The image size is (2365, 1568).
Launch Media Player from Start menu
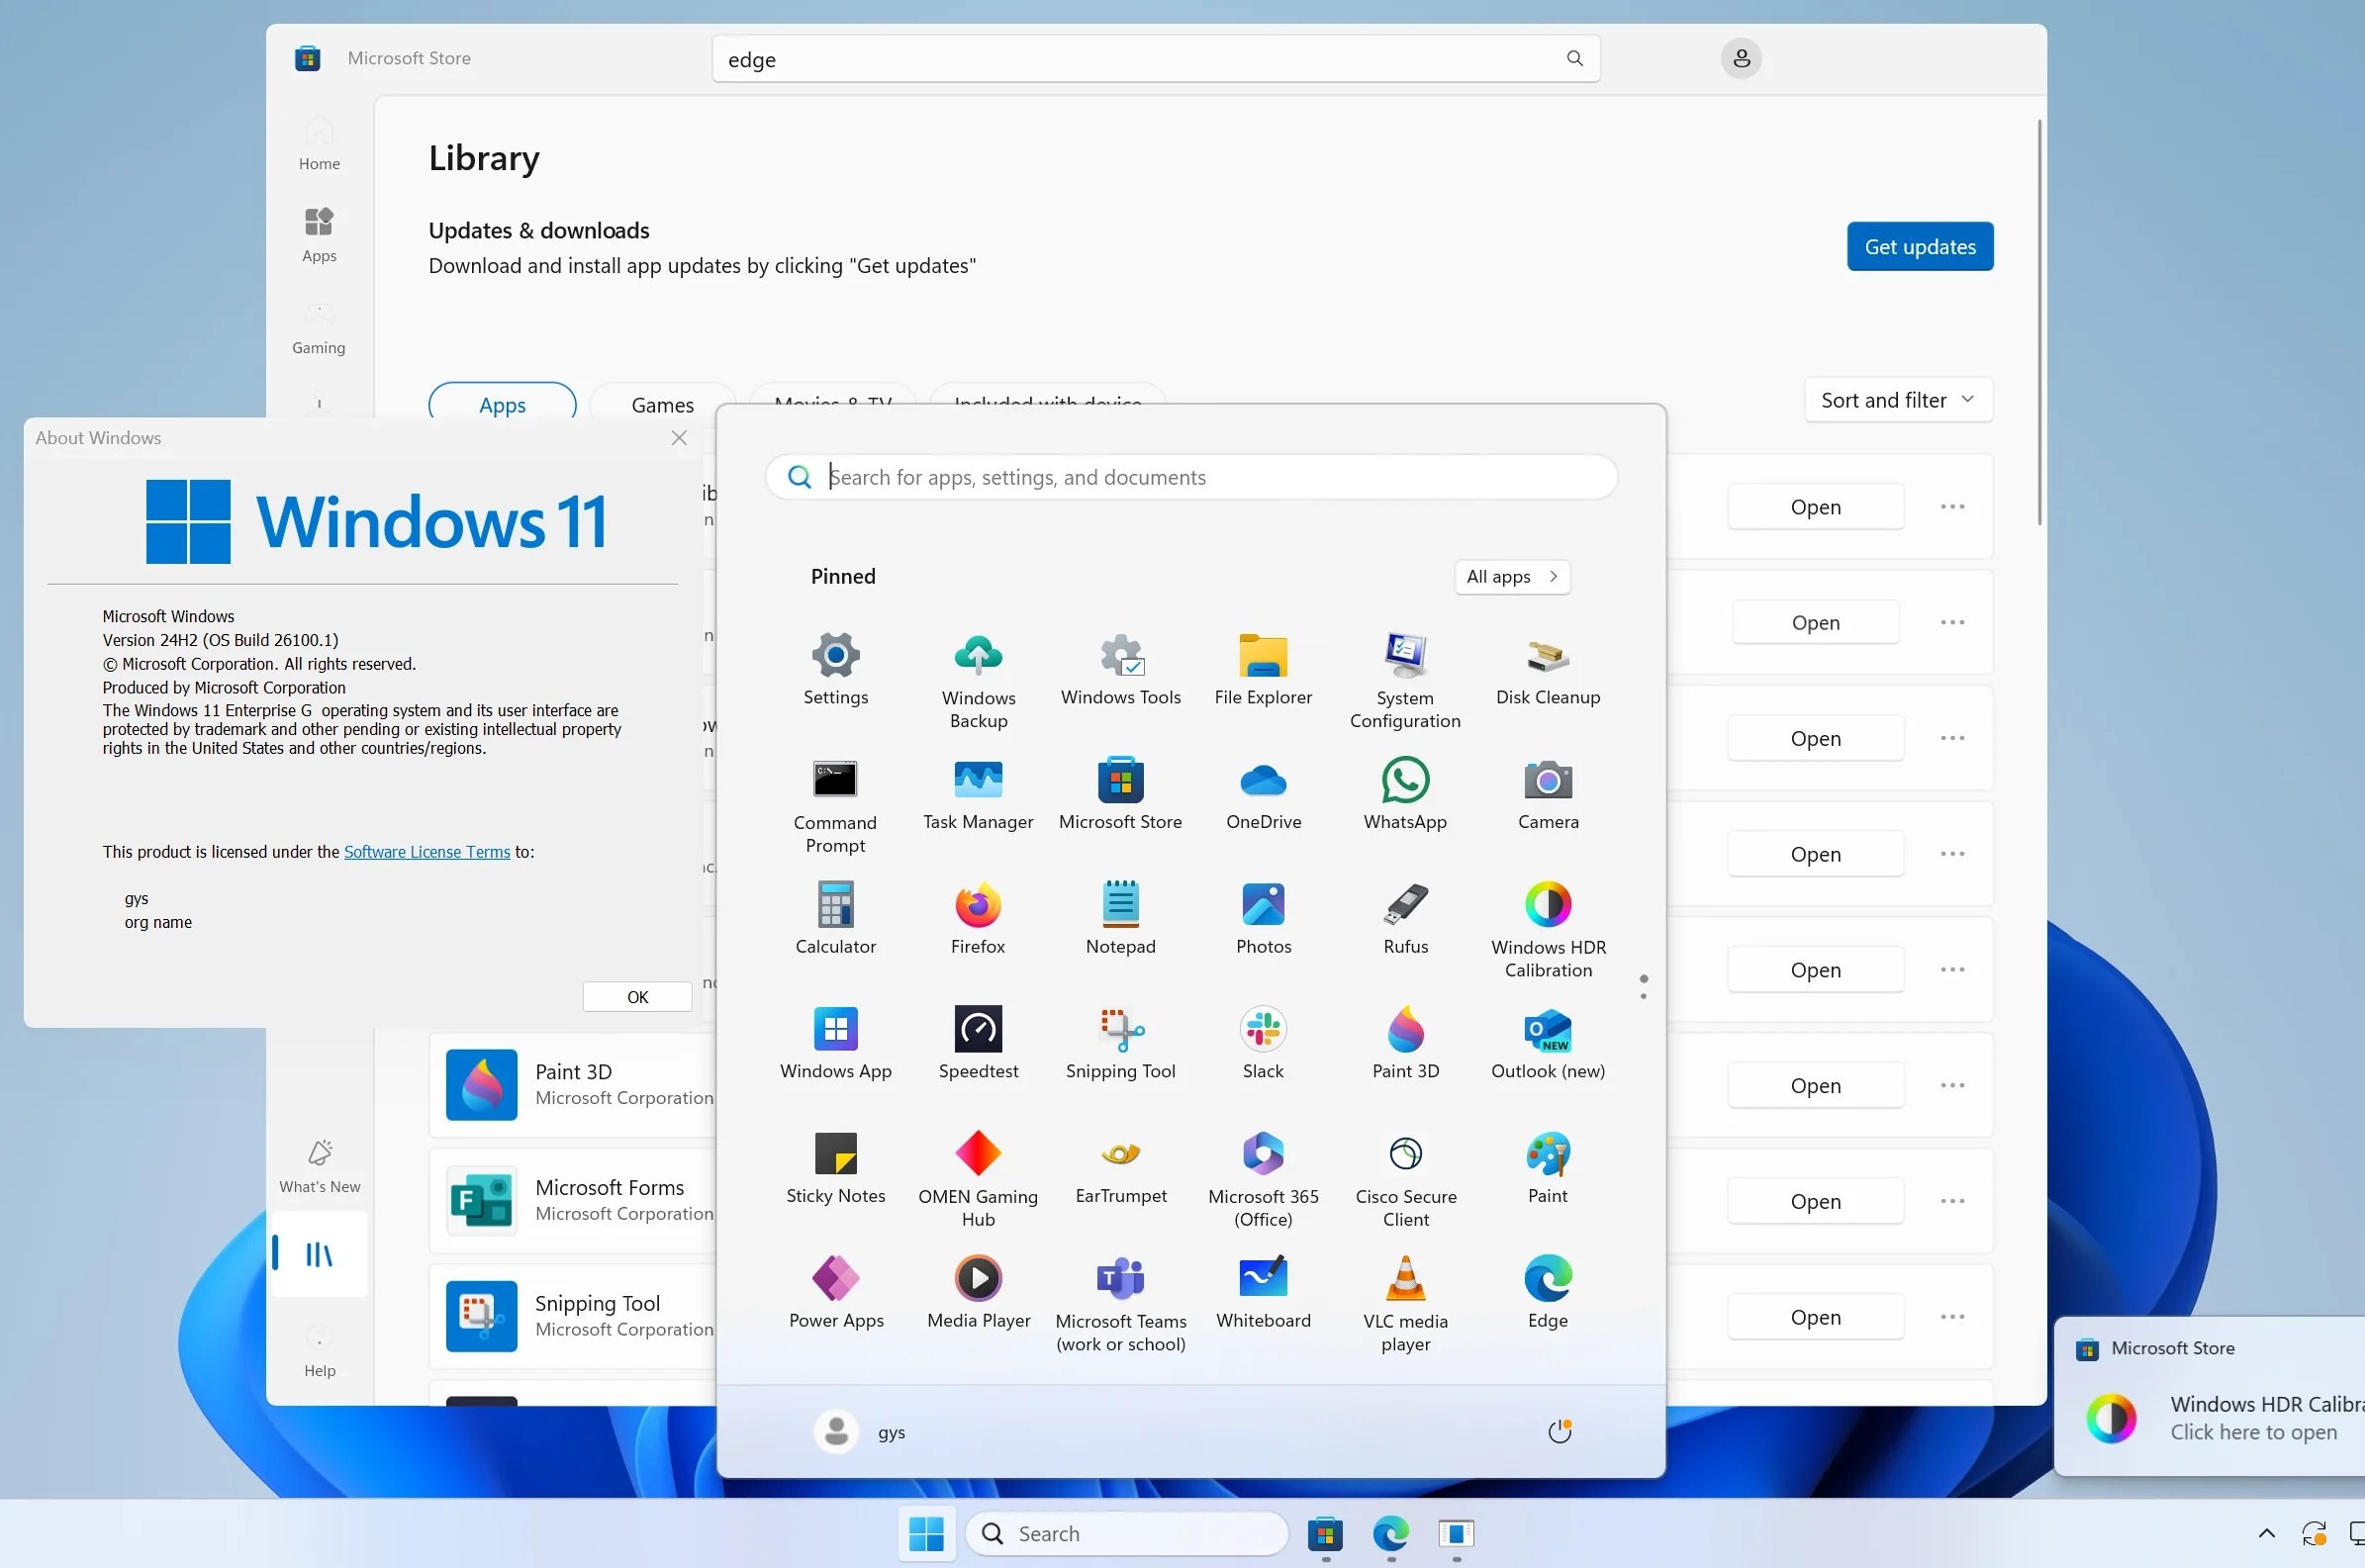(978, 1292)
